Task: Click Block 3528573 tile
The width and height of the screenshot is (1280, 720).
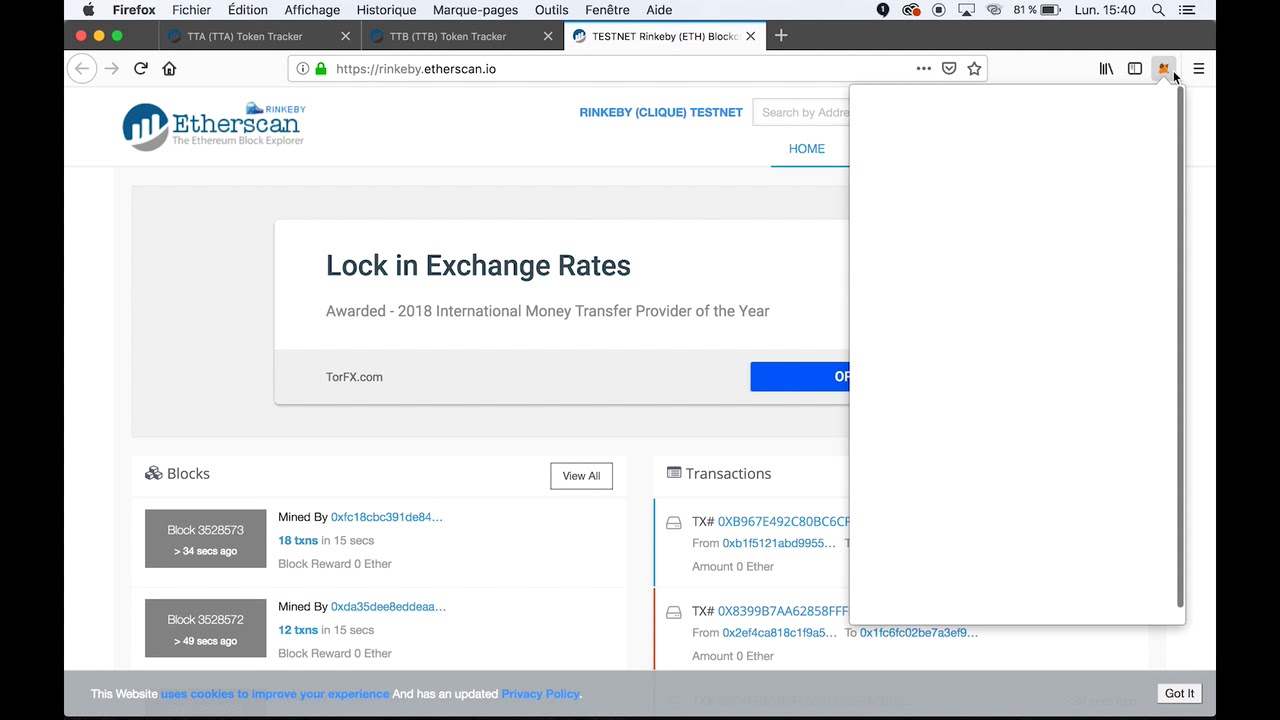Action: 206,539
